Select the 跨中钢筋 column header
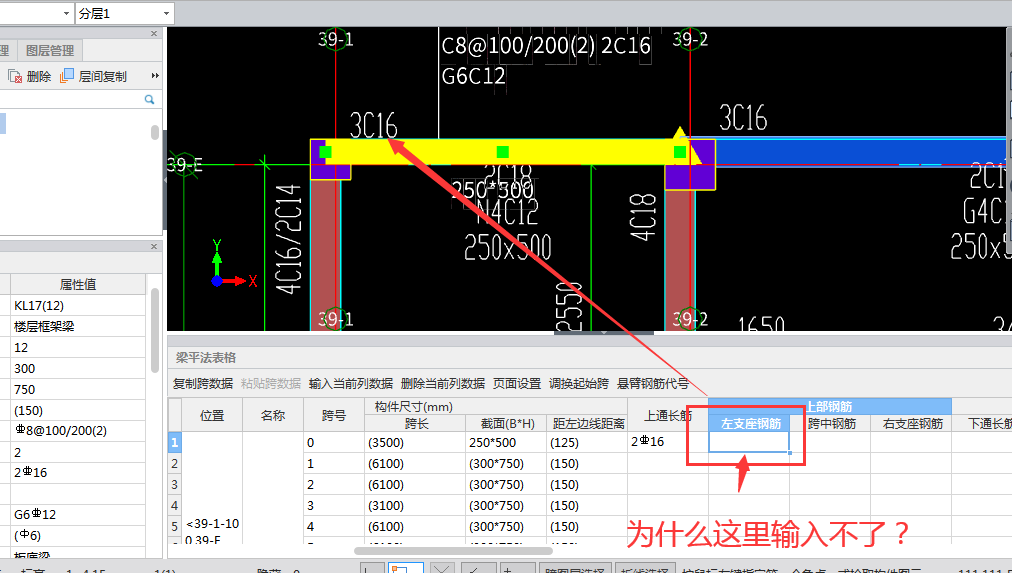 click(831, 423)
